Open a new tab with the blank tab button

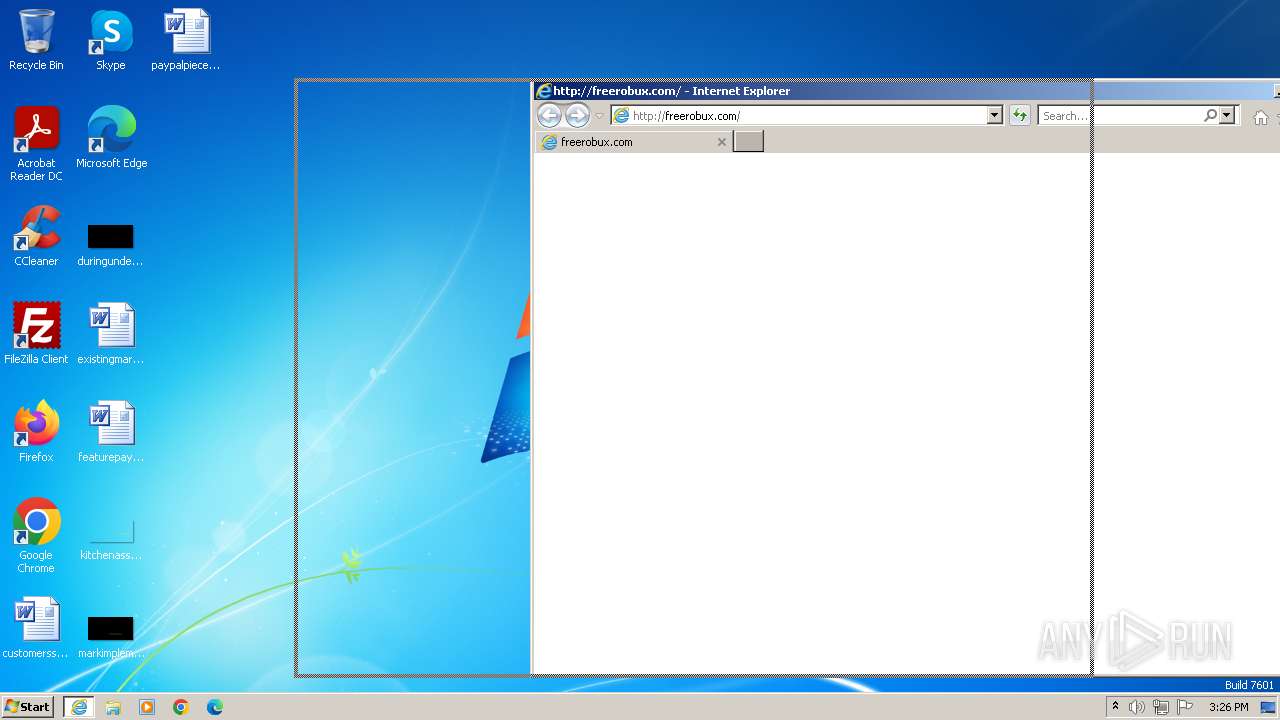(x=748, y=142)
